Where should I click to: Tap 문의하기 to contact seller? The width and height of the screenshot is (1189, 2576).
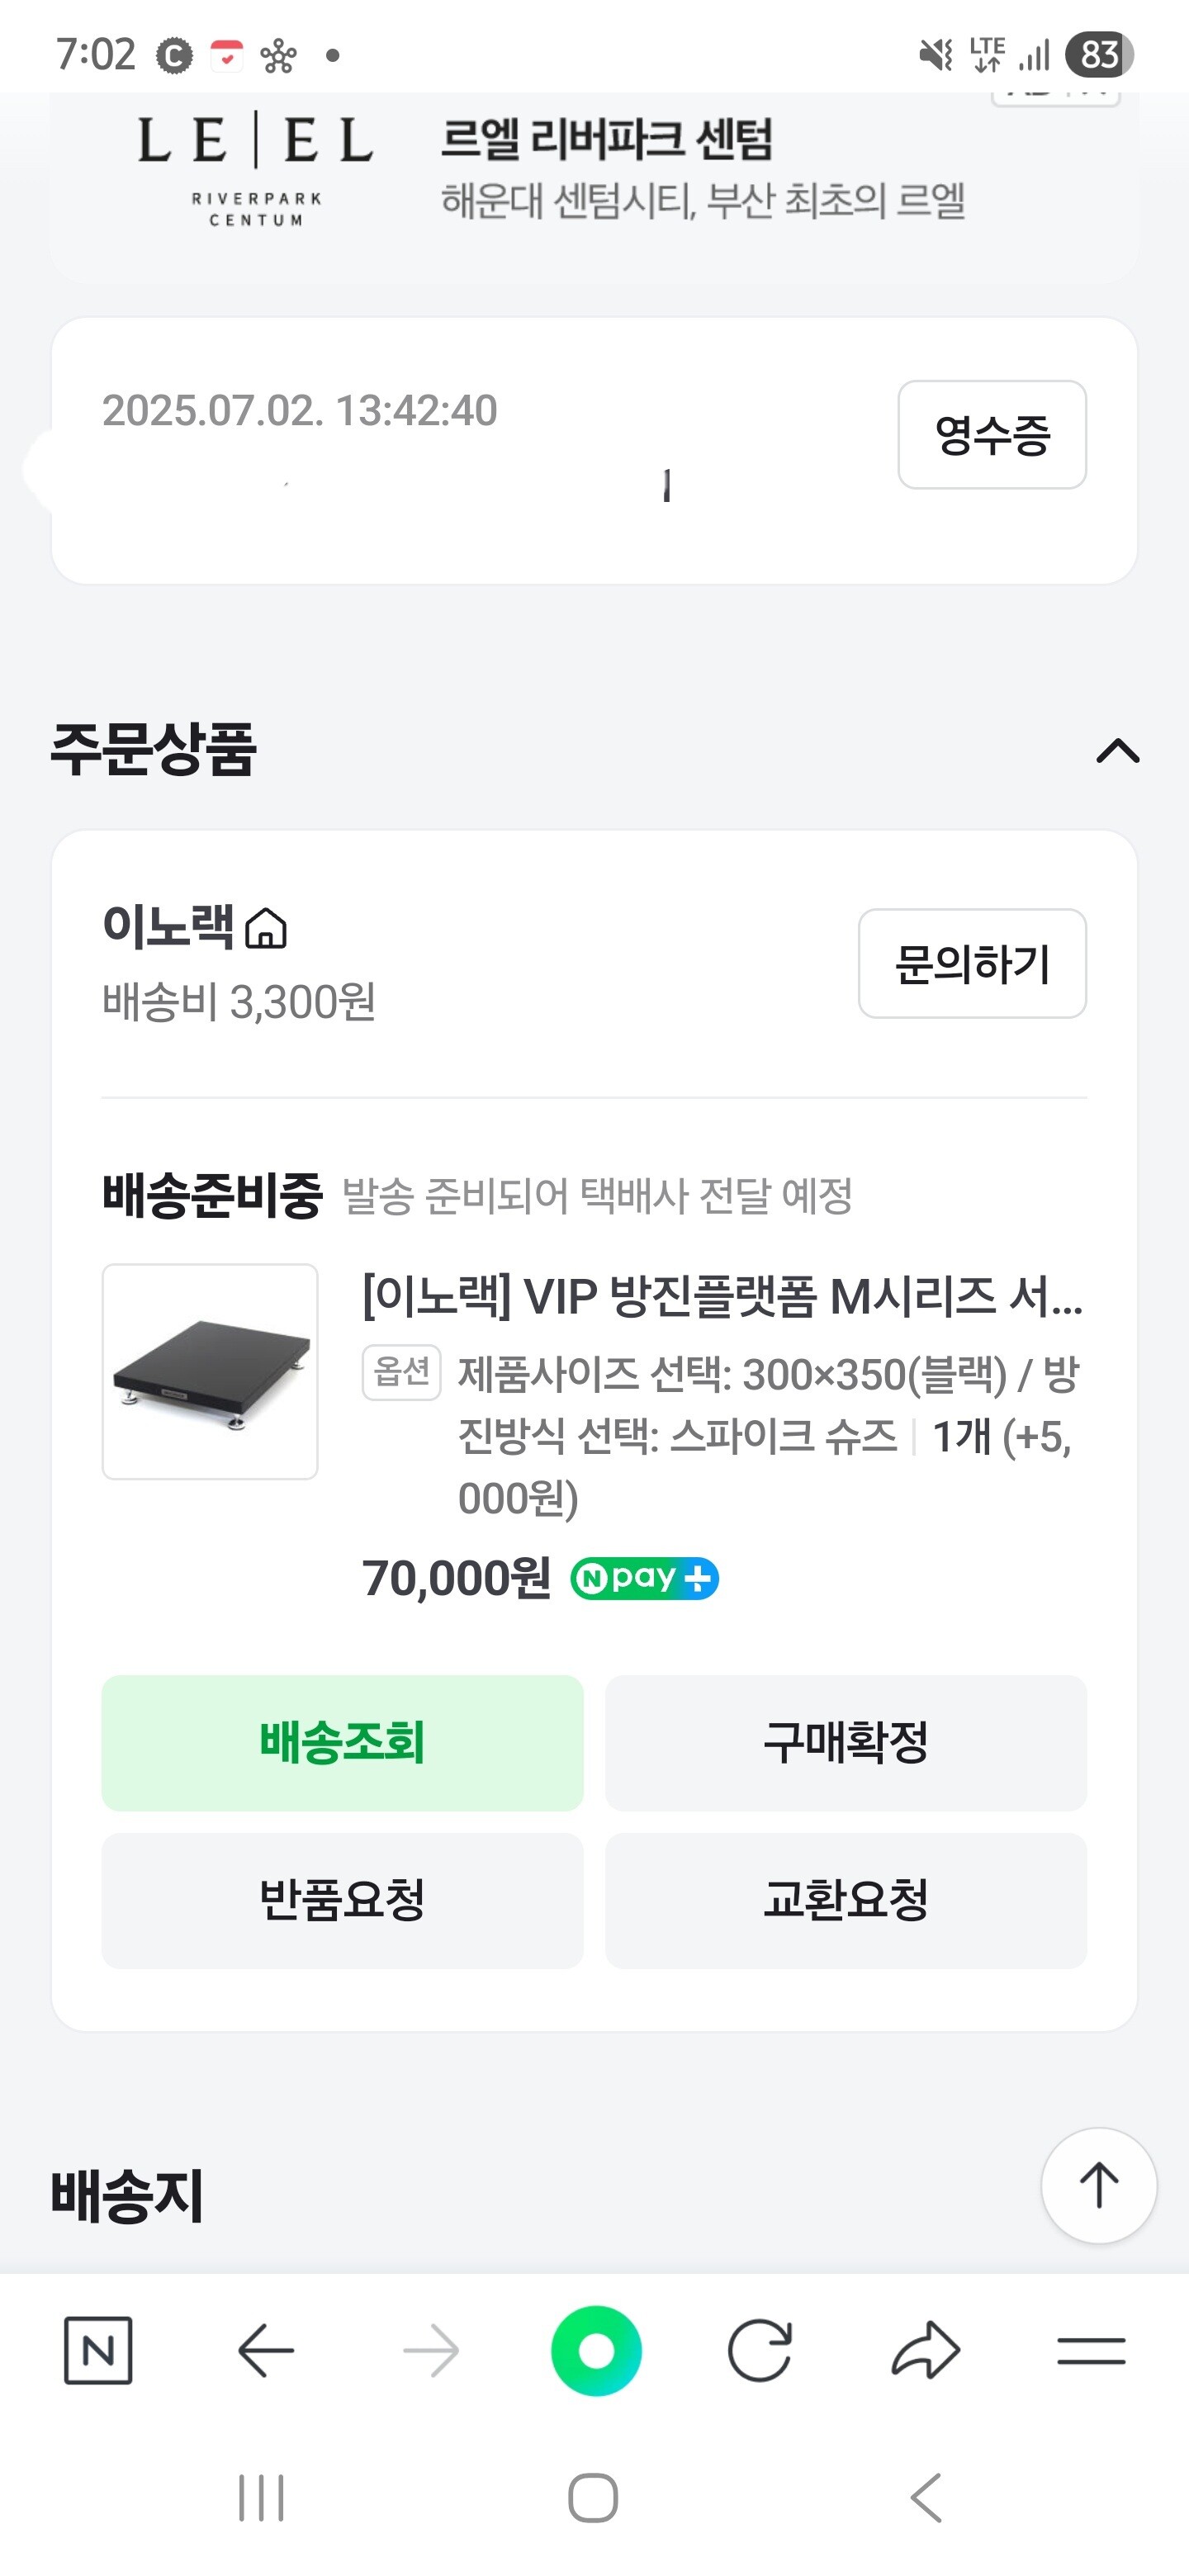tap(972, 964)
